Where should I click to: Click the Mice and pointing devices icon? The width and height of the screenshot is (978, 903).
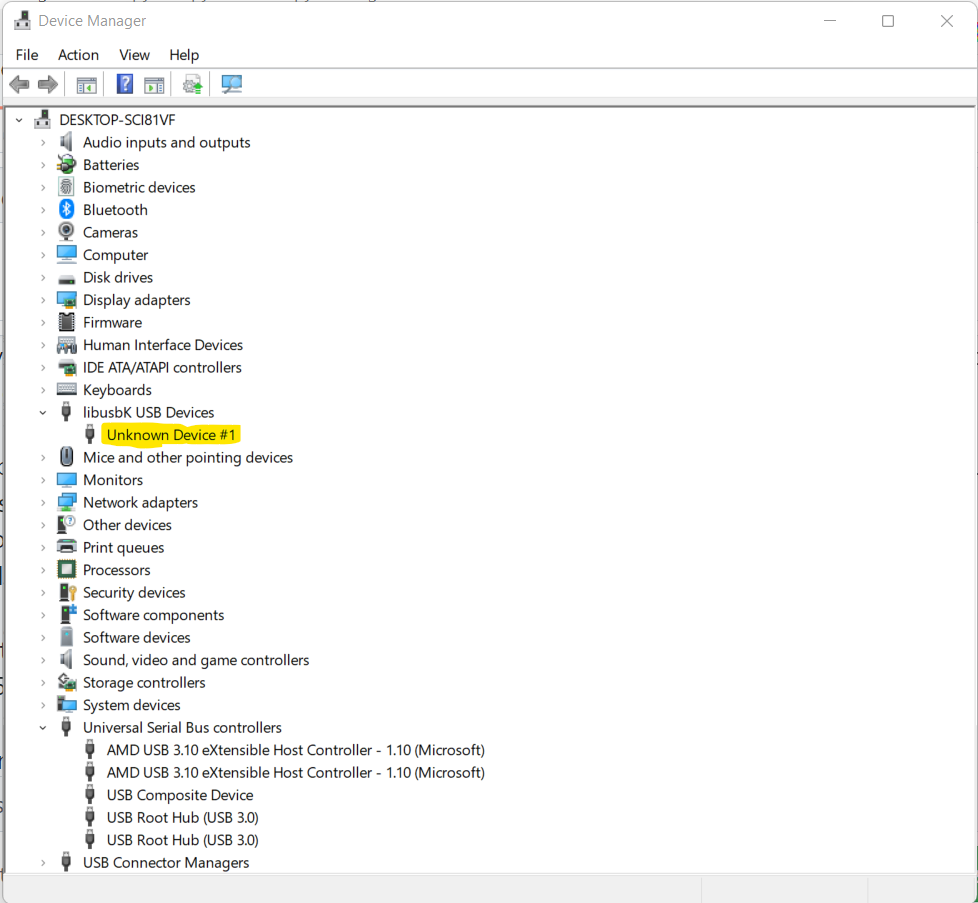click(x=66, y=457)
